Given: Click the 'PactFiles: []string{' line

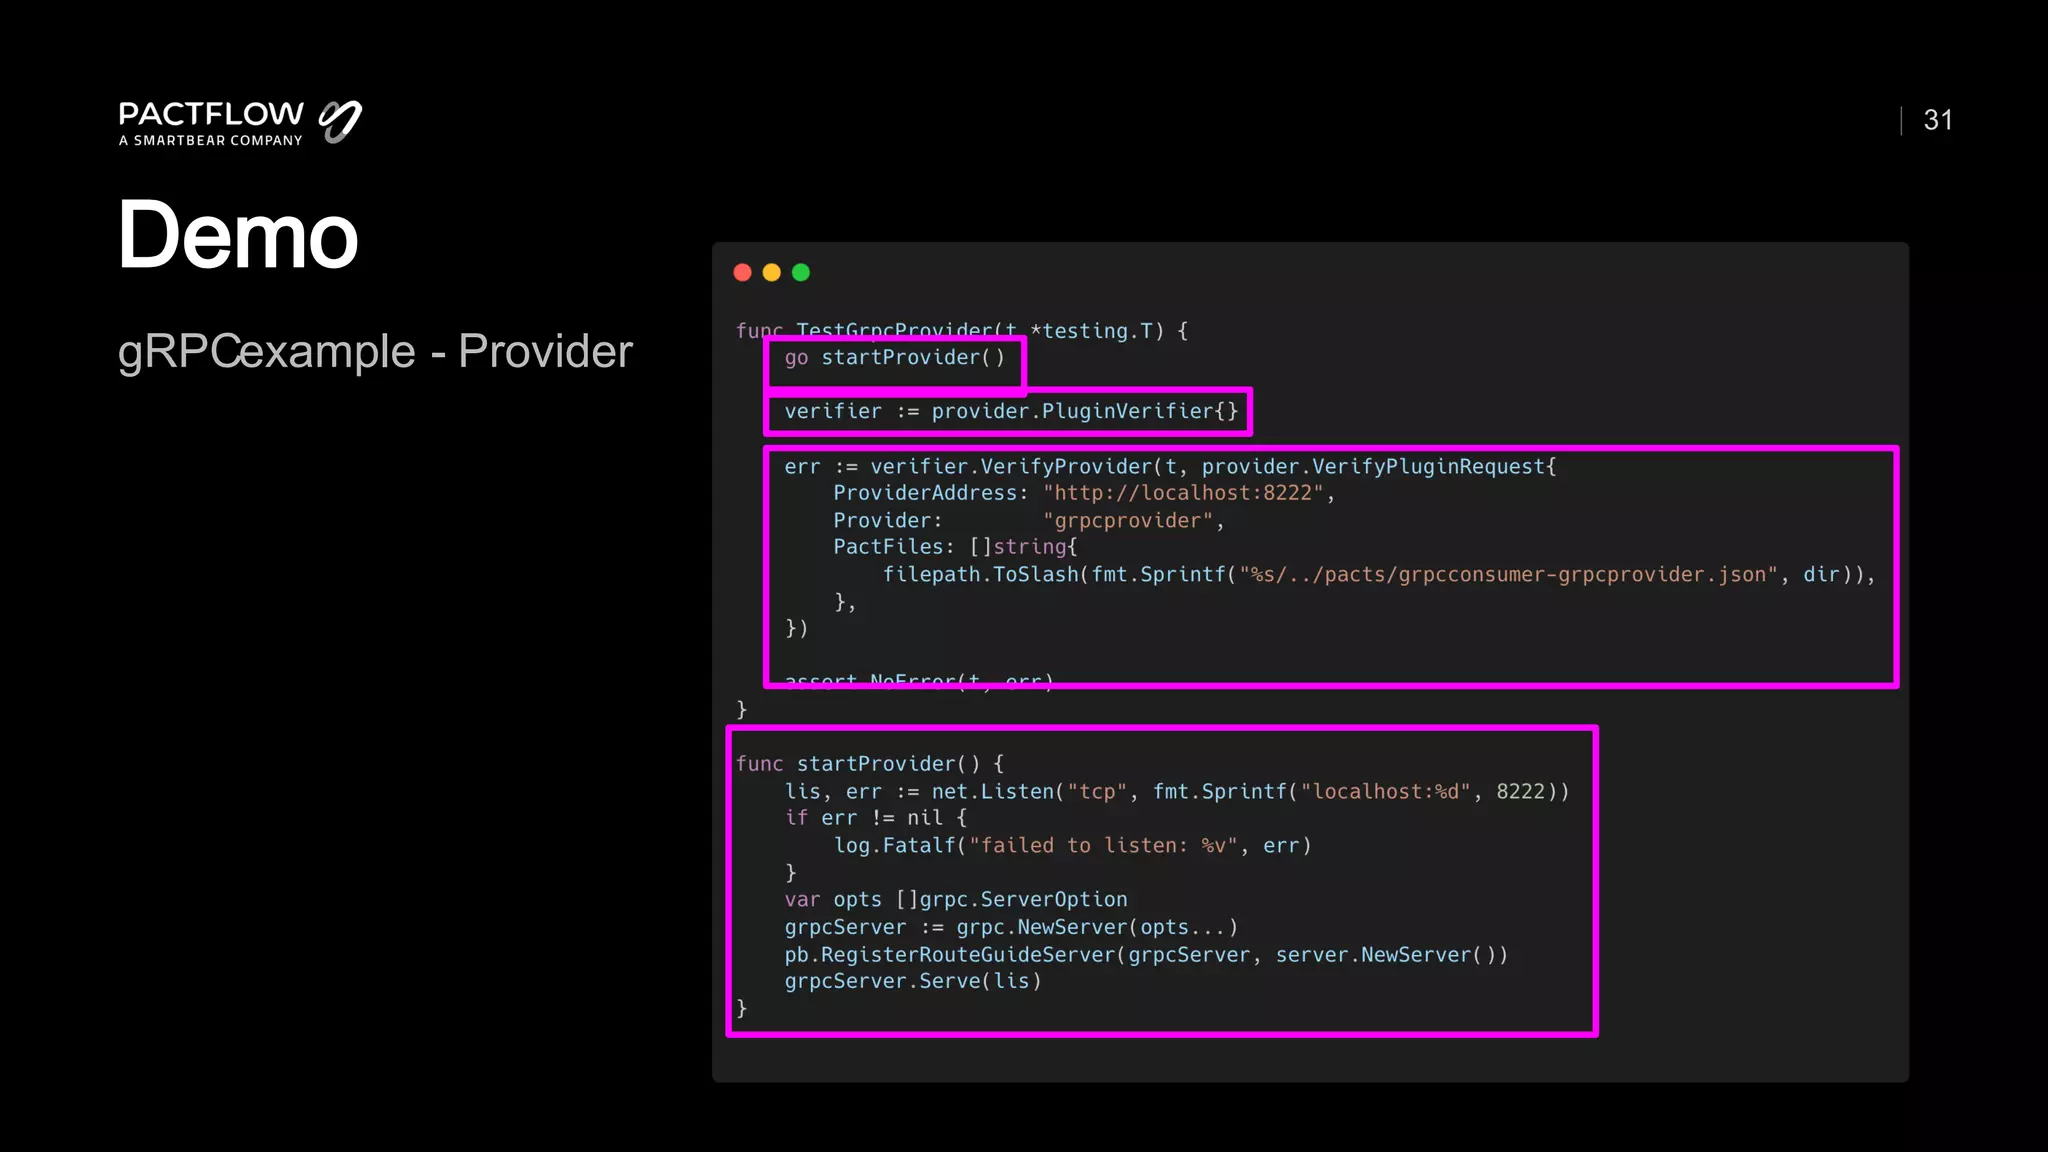Looking at the screenshot, I should [x=955, y=547].
